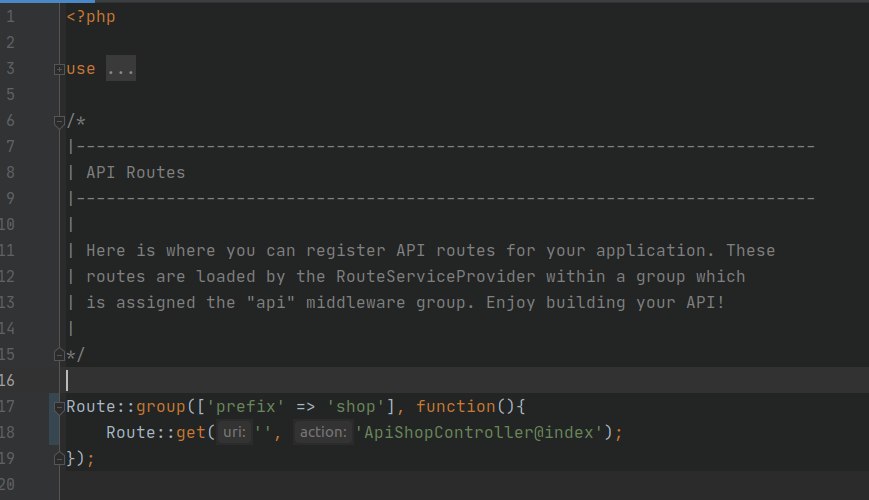Click the 'shop' string value

[x=356, y=407]
